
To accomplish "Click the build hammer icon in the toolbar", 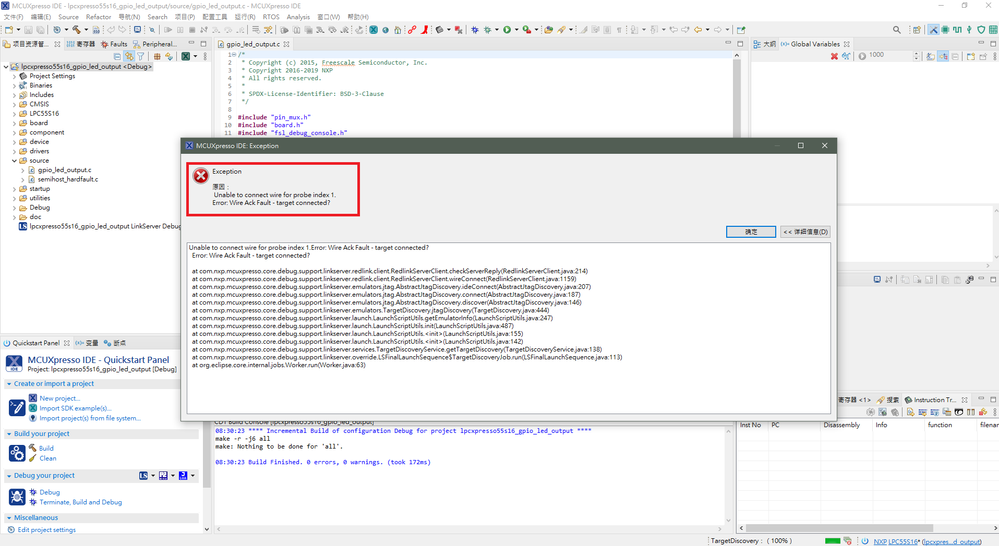I will (x=76, y=29).
